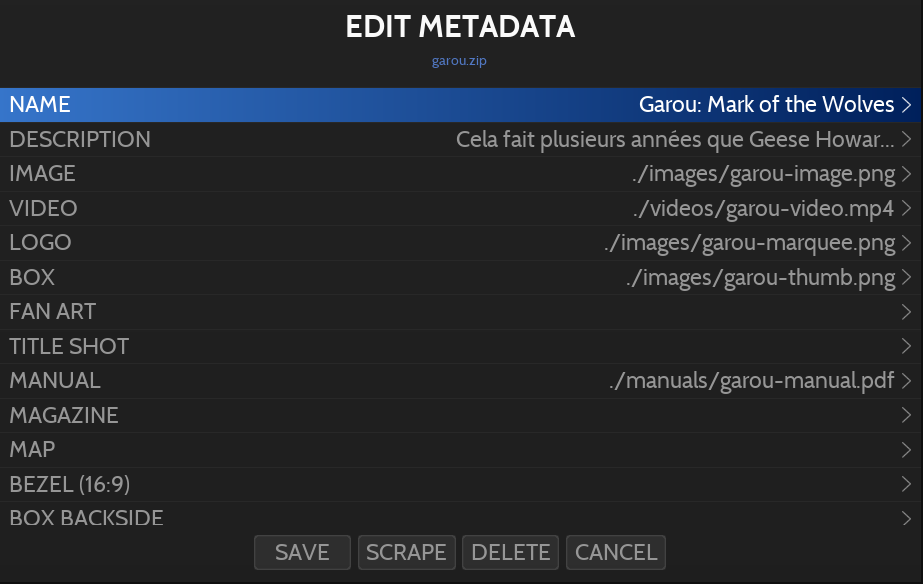Viewport: 923px width, 584px height.
Task: Click the MAP row arrow icon
Action: (x=906, y=450)
